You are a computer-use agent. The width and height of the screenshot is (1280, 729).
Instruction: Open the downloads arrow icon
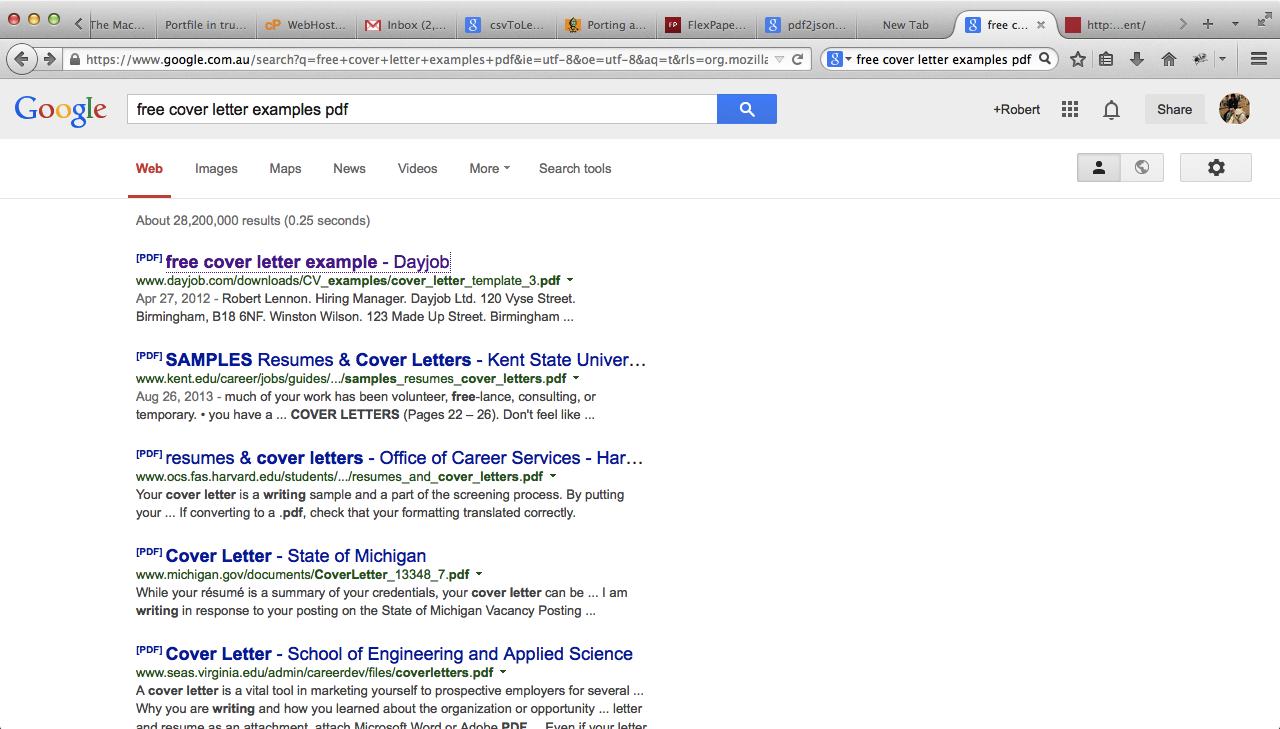tap(1137, 59)
